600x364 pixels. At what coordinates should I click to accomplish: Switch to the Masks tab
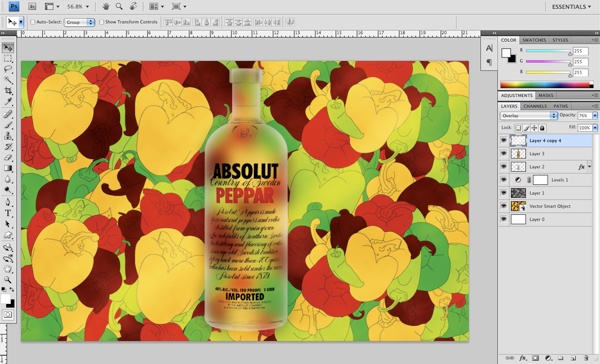[546, 95]
